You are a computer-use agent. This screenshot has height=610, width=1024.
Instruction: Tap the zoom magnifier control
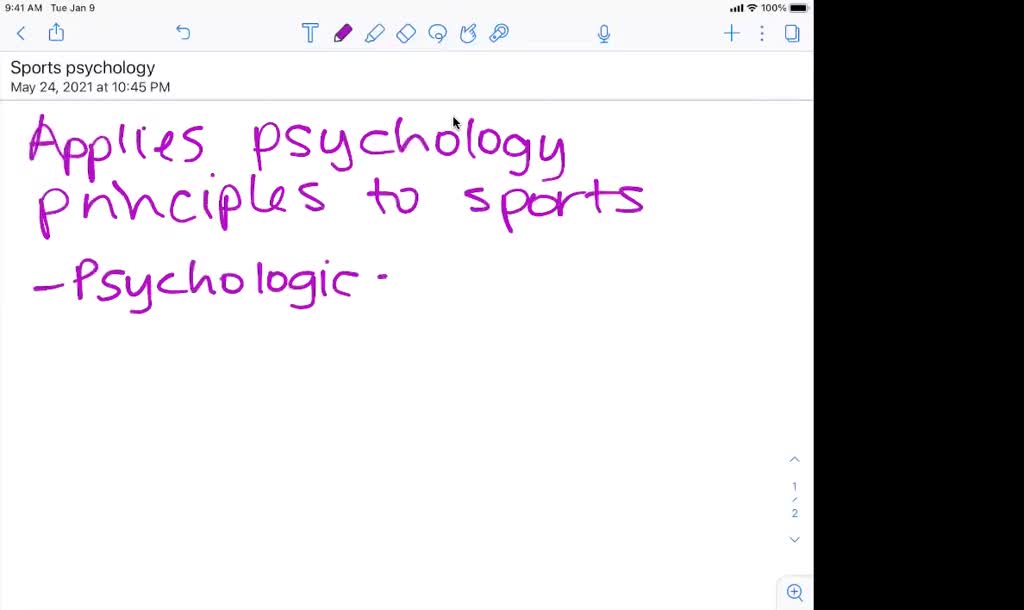click(794, 592)
